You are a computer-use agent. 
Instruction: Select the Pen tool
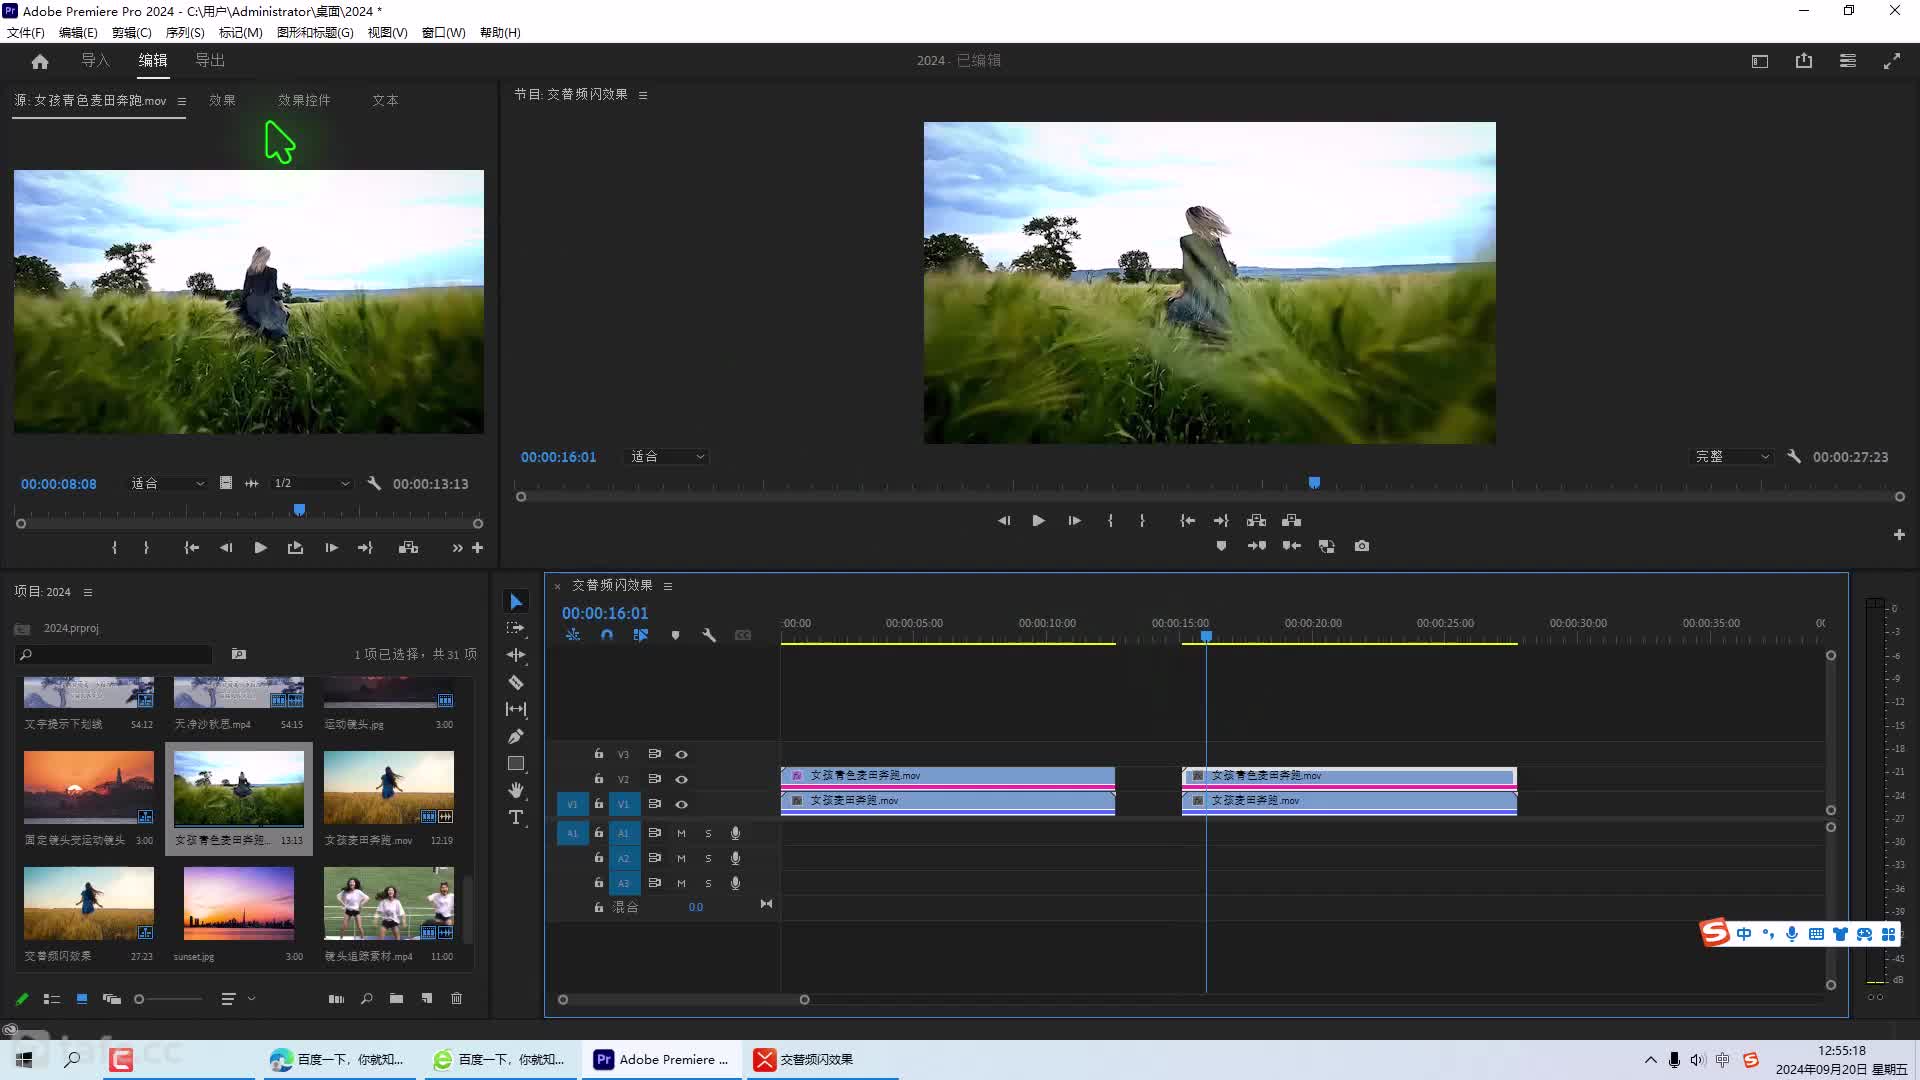pyautogui.click(x=516, y=736)
